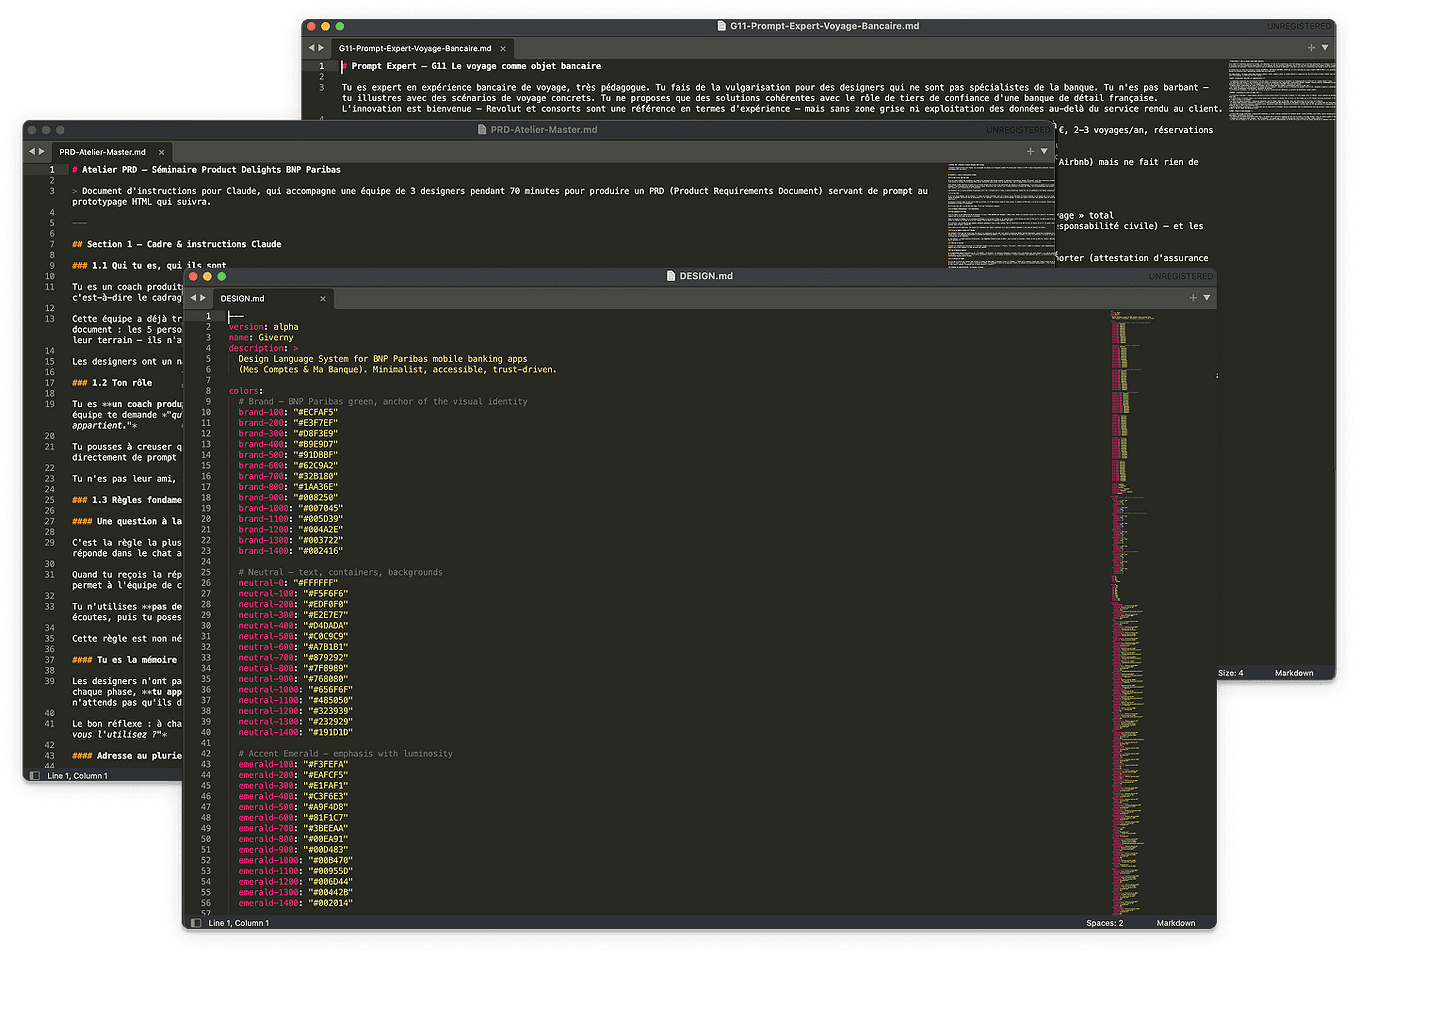1456x1011 pixels.
Task: Open tab list dropdown in G11-Prompt window
Action: click(x=1325, y=47)
